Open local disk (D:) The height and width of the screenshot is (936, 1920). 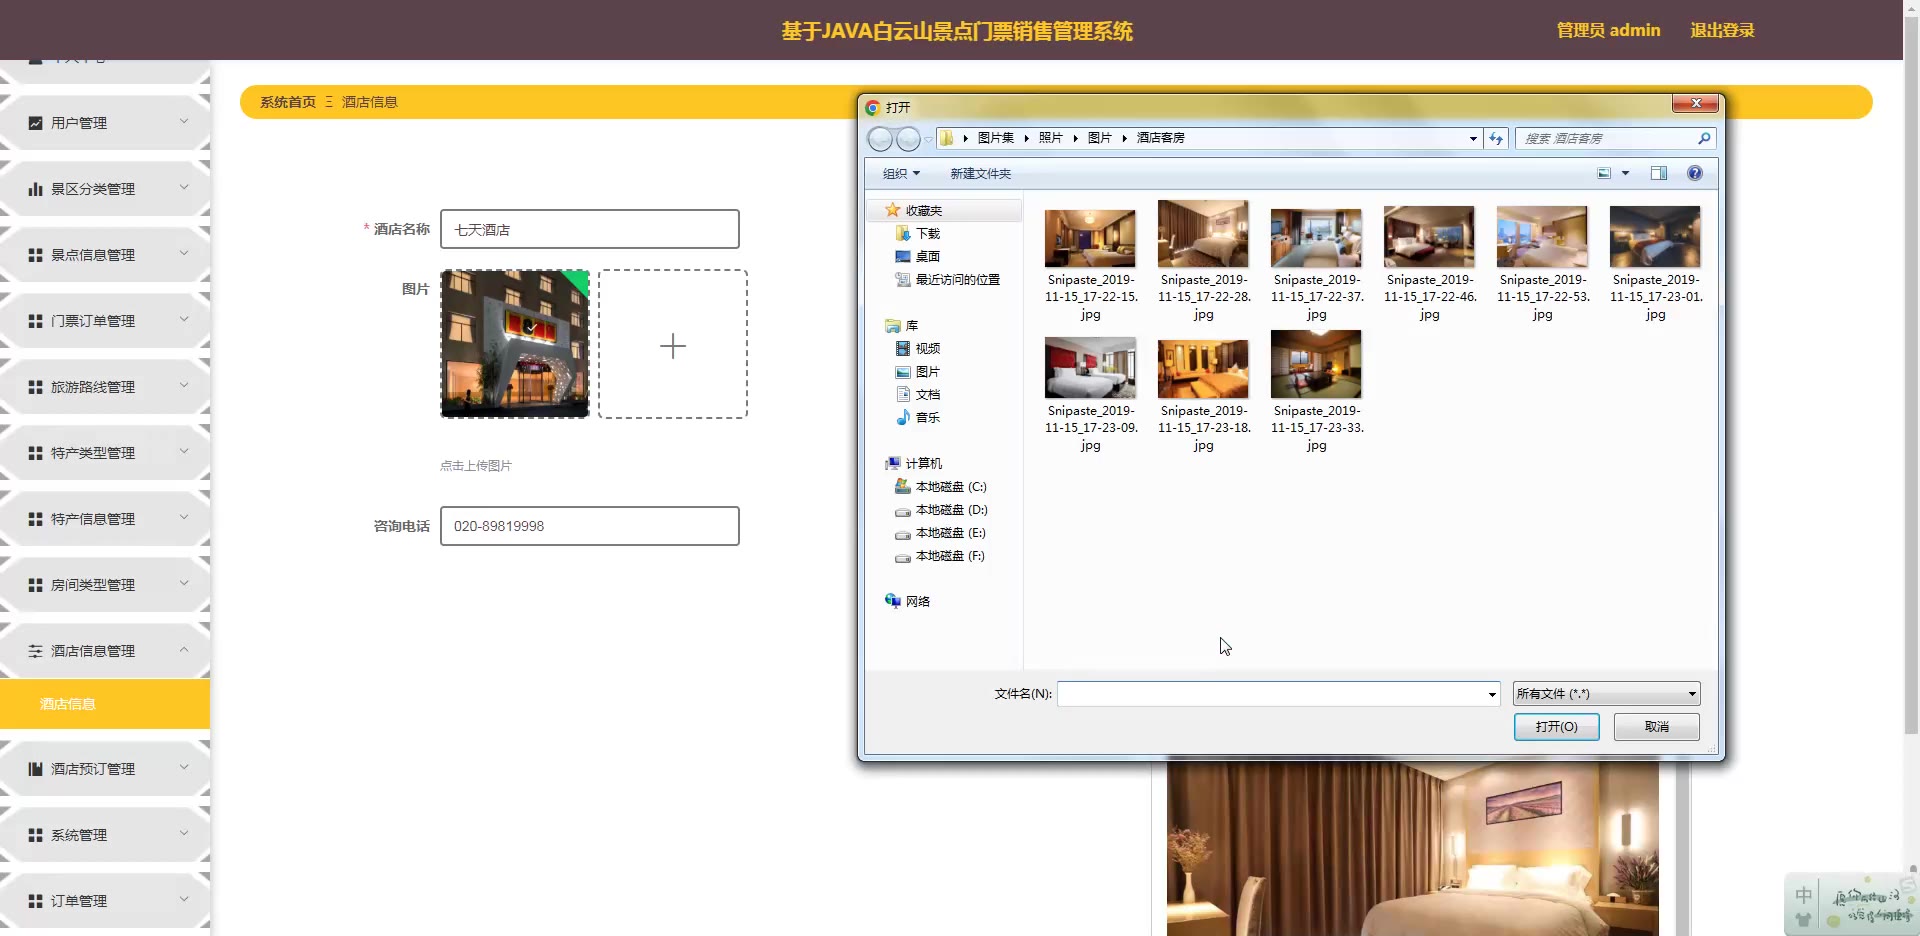941,510
